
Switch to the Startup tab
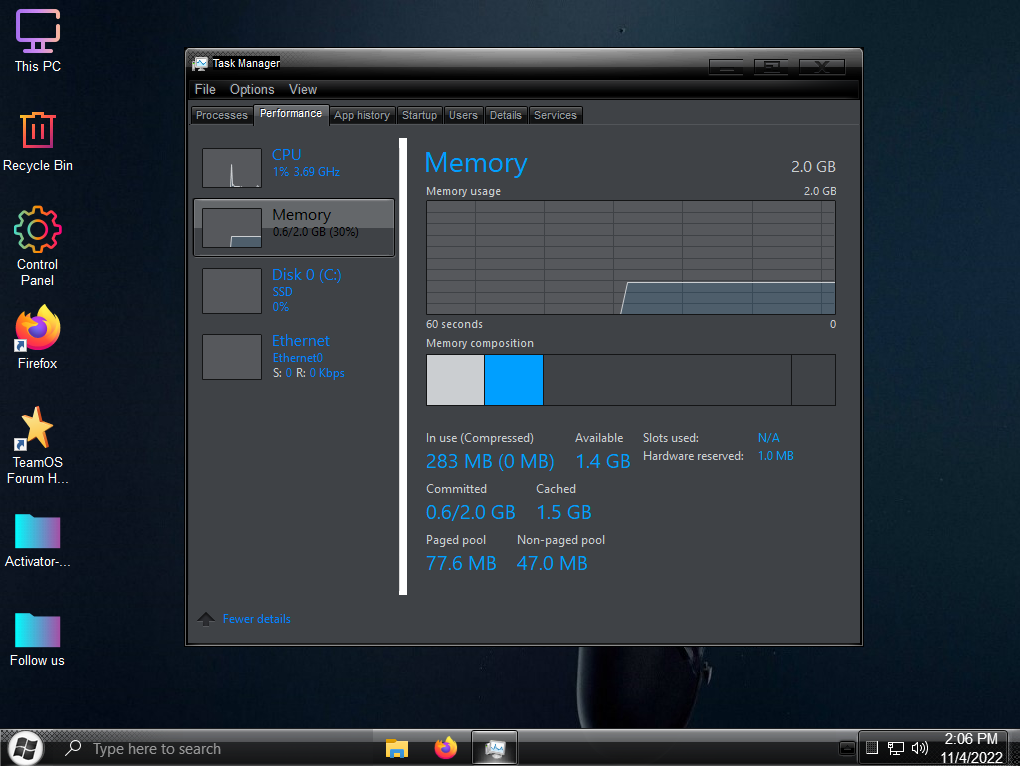419,115
